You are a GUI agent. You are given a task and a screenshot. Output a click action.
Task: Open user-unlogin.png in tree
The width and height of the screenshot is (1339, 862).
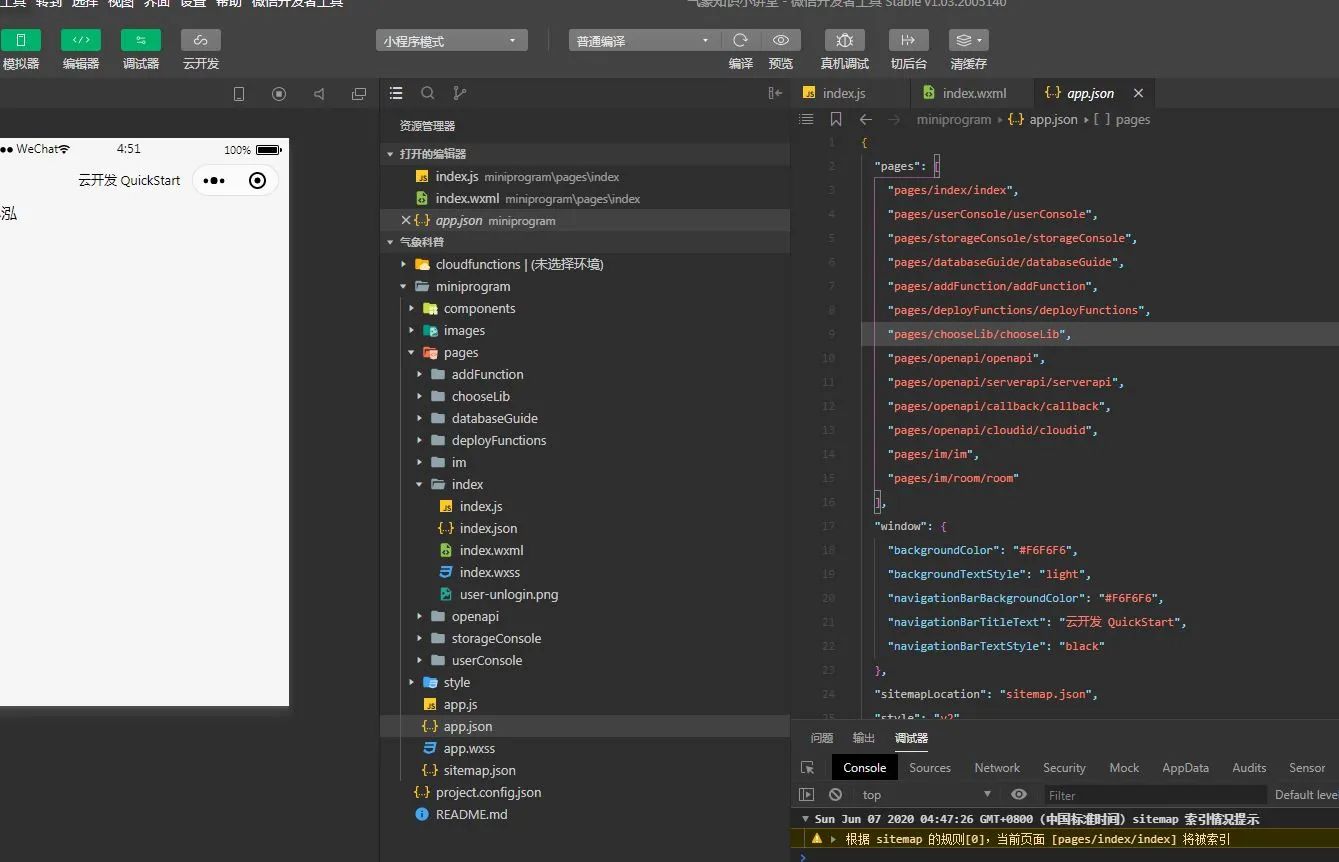click(509, 594)
